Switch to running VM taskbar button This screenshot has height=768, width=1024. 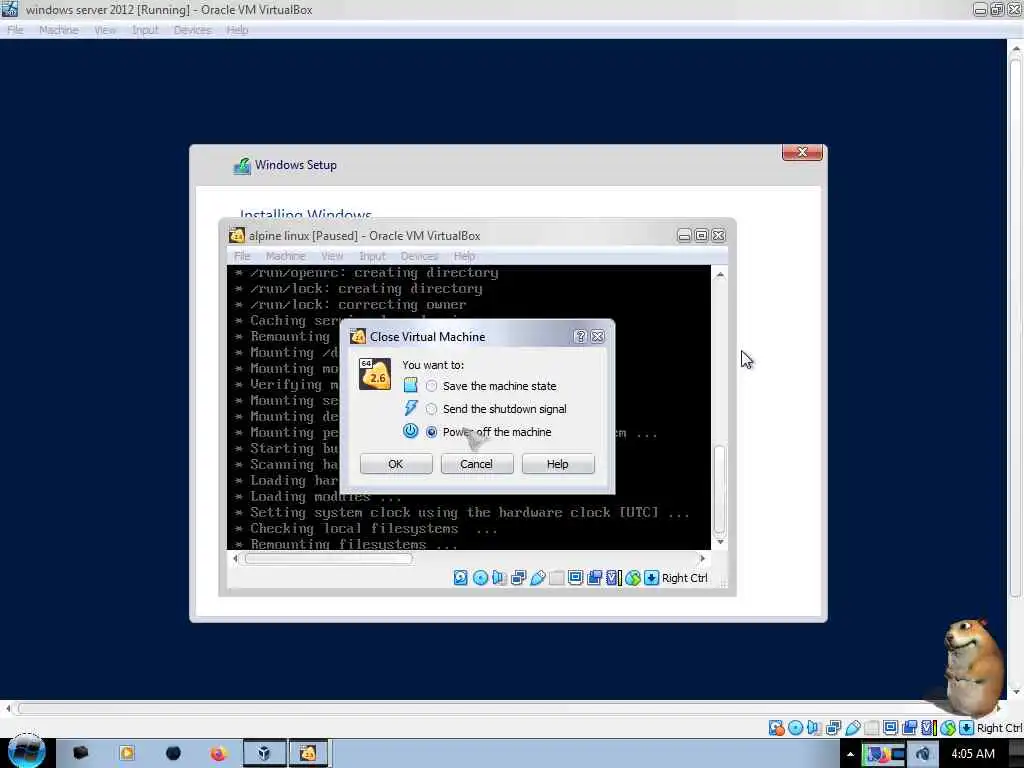[x=308, y=754]
